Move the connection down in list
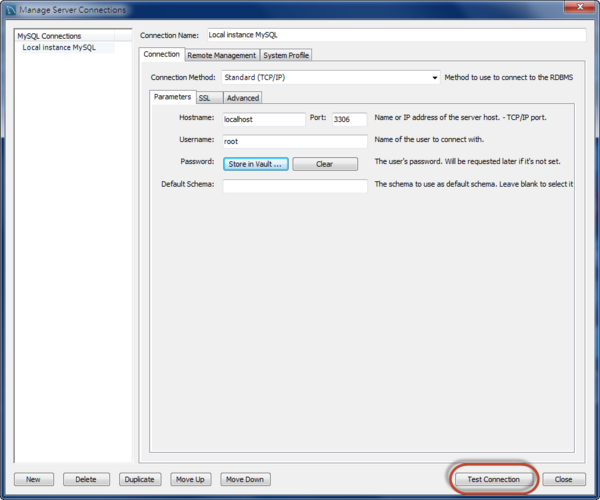 pyautogui.click(x=245, y=479)
